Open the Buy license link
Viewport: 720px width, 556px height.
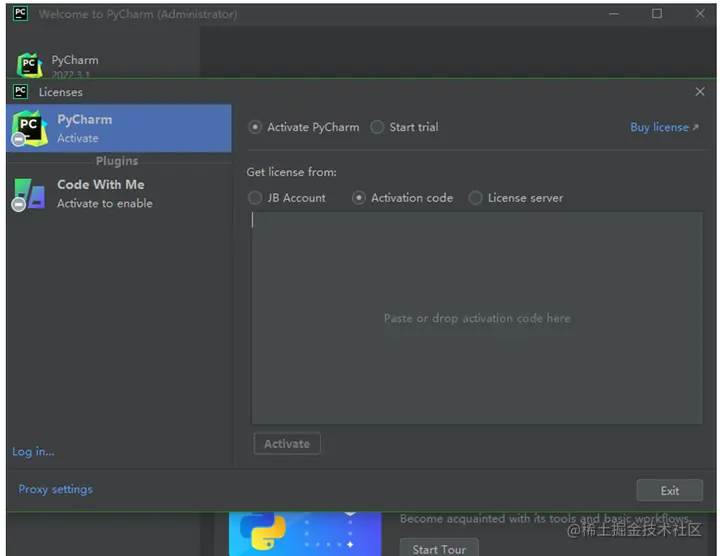tap(664, 127)
